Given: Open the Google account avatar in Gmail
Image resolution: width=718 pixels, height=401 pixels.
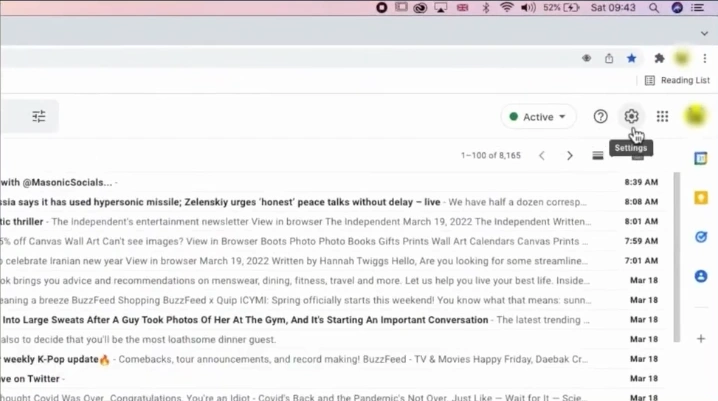Looking at the screenshot, I should [695, 115].
